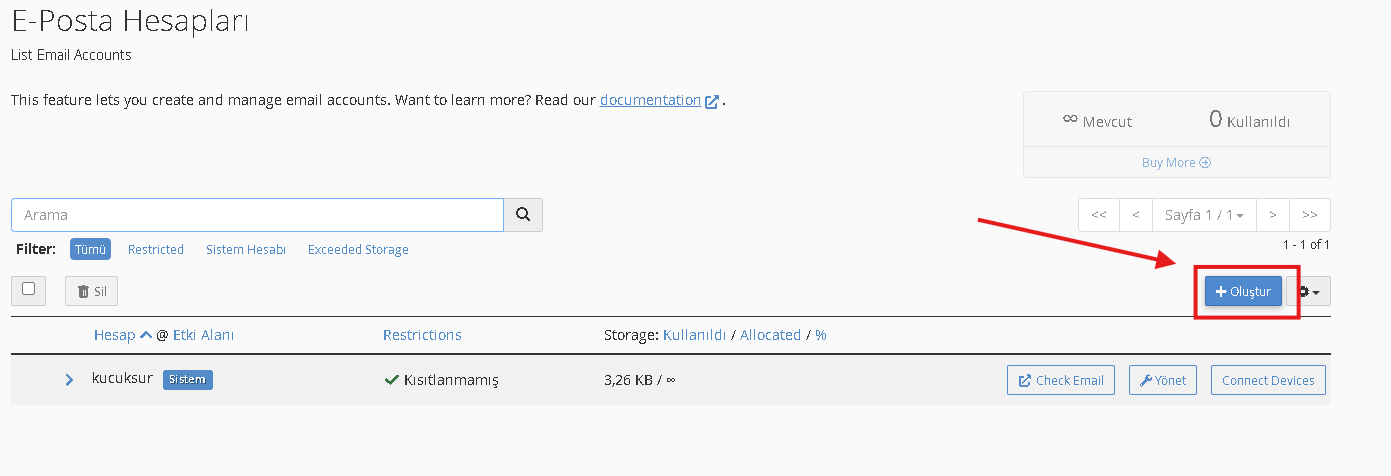1391x476 pixels.
Task: Go to last page with >> button
Action: [1310, 215]
